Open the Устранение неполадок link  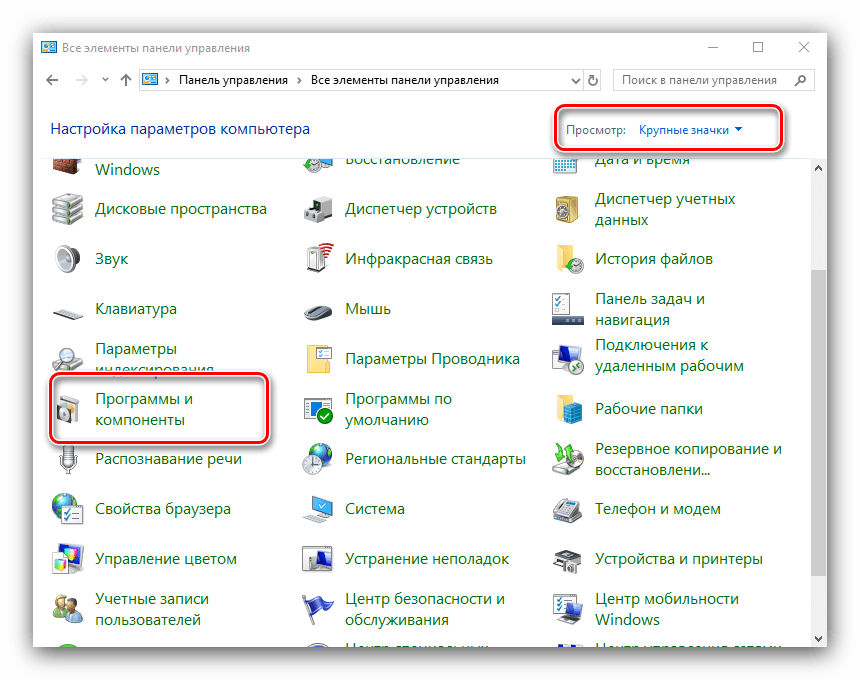[x=427, y=559]
